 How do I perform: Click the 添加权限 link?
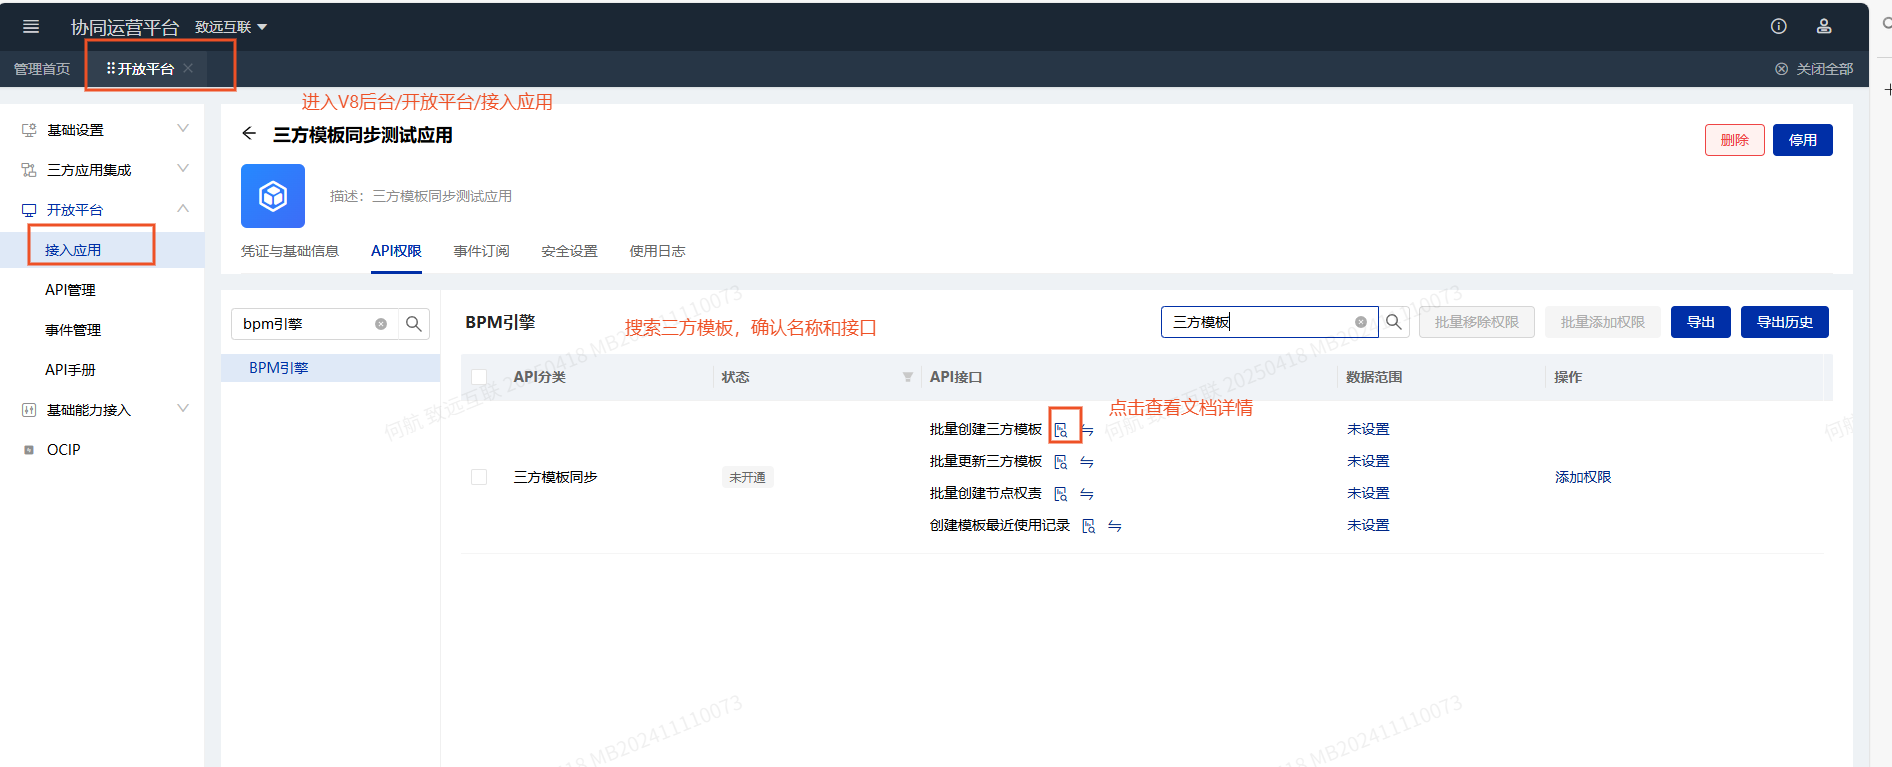[1582, 477]
